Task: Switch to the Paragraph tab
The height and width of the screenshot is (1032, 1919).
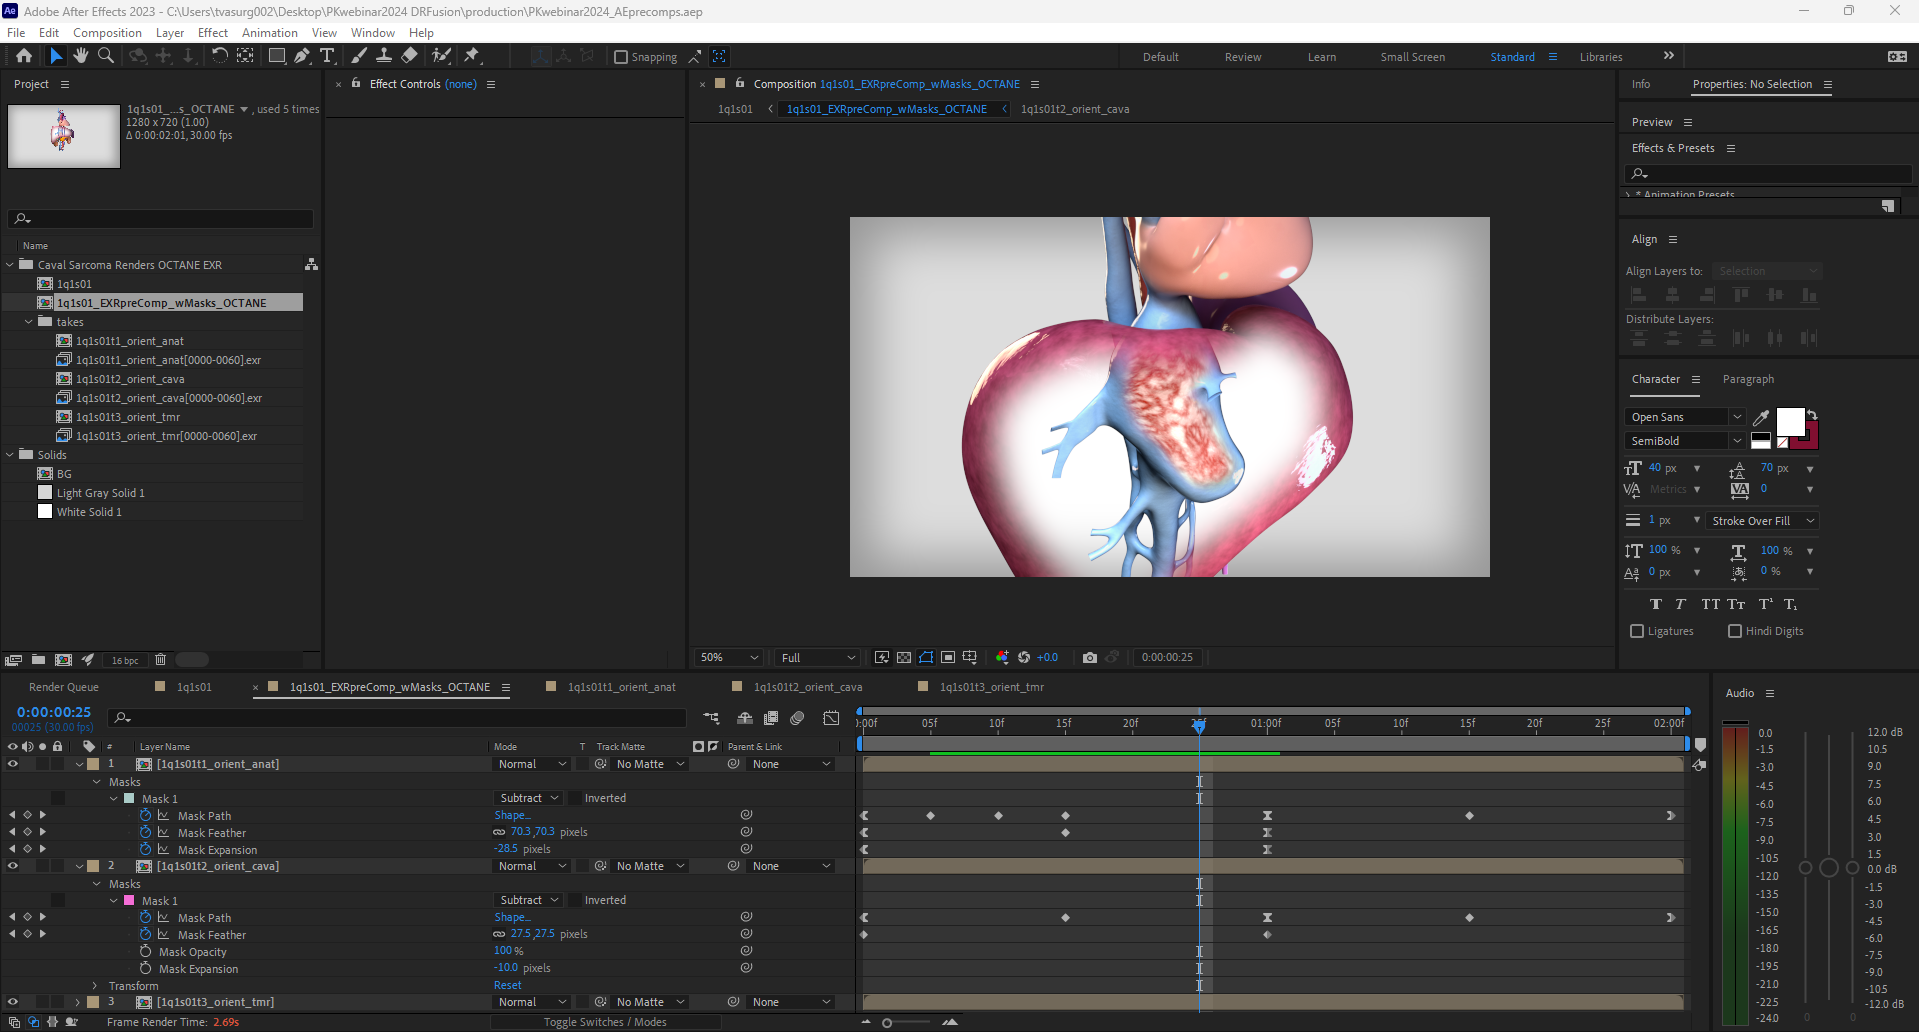Action: (x=1748, y=379)
